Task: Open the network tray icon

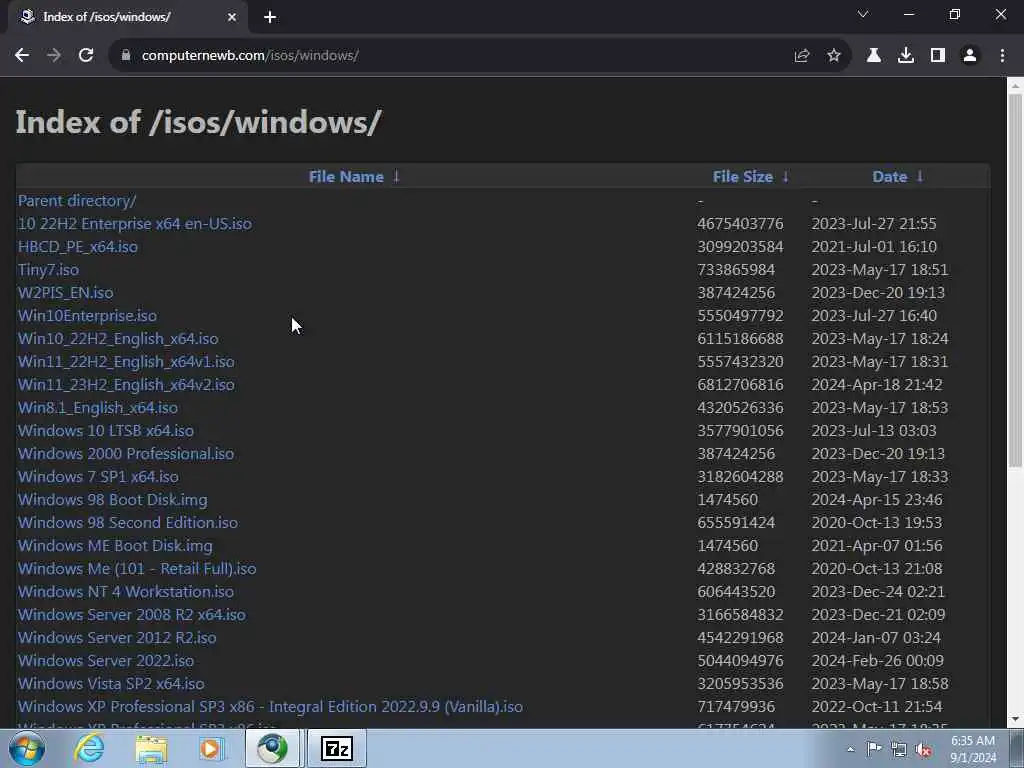Action: click(x=899, y=749)
